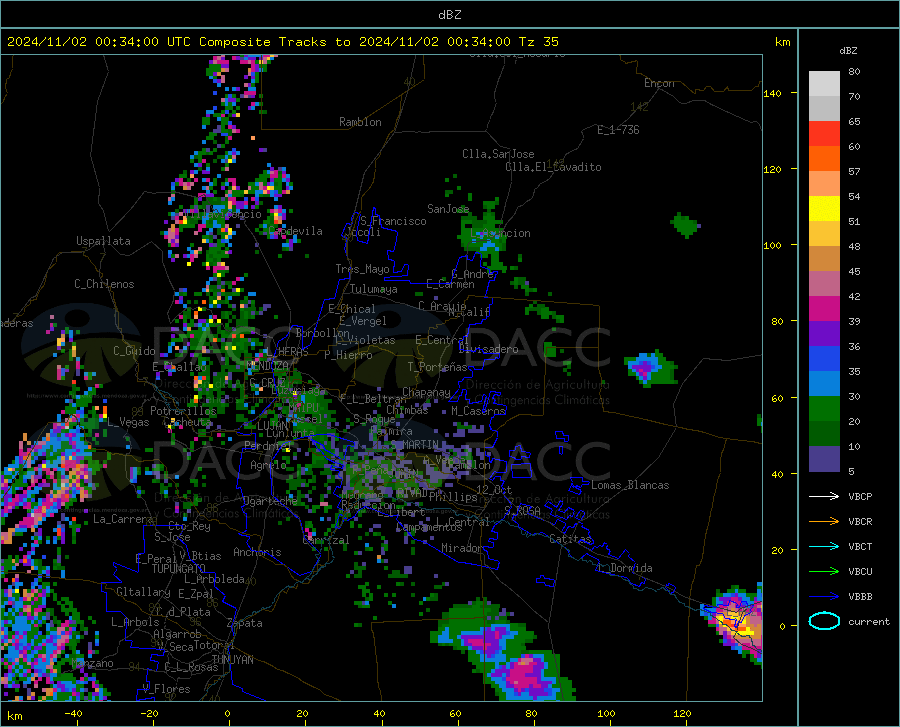
Task: Click the C_Guido label
Action: 134,351
